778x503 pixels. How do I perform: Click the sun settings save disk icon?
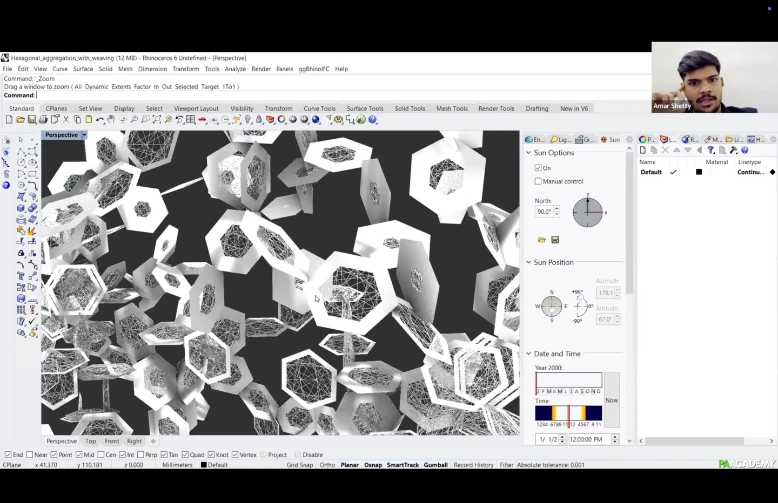pos(555,240)
